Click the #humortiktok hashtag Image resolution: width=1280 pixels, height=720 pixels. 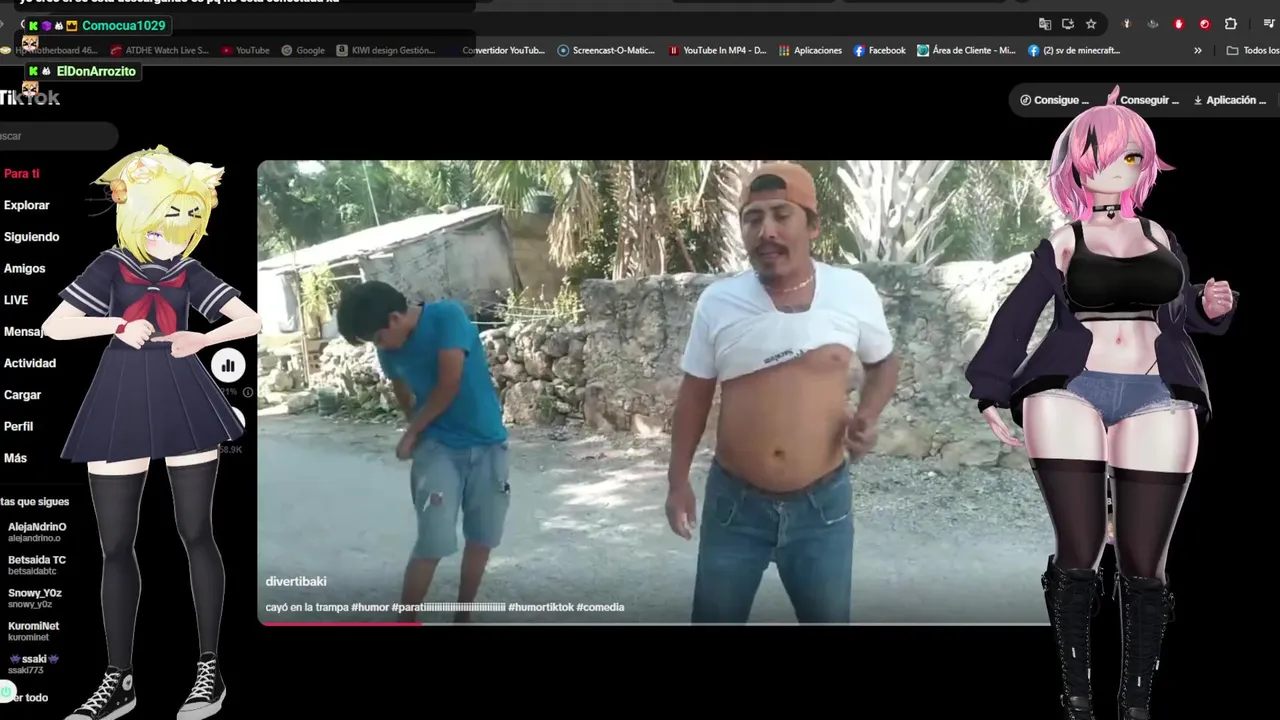point(541,607)
